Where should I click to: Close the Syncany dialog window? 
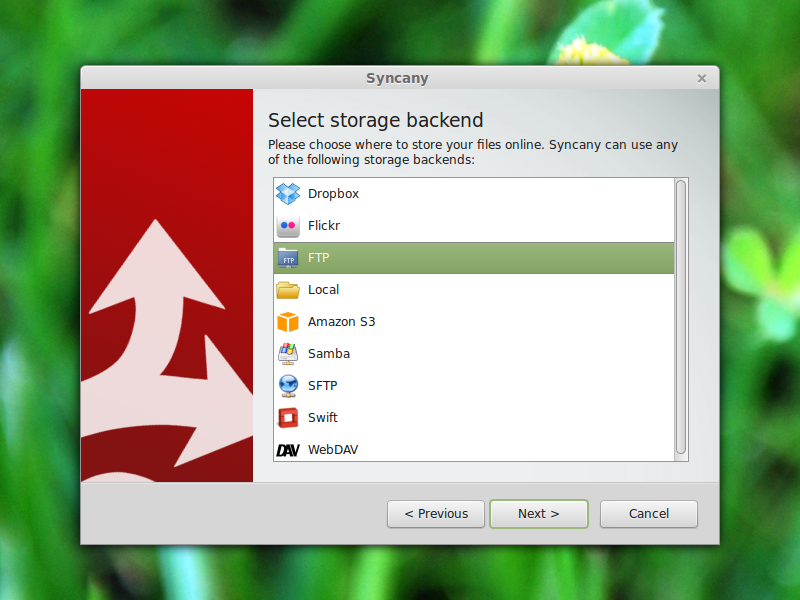pyautogui.click(x=702, y=79)
